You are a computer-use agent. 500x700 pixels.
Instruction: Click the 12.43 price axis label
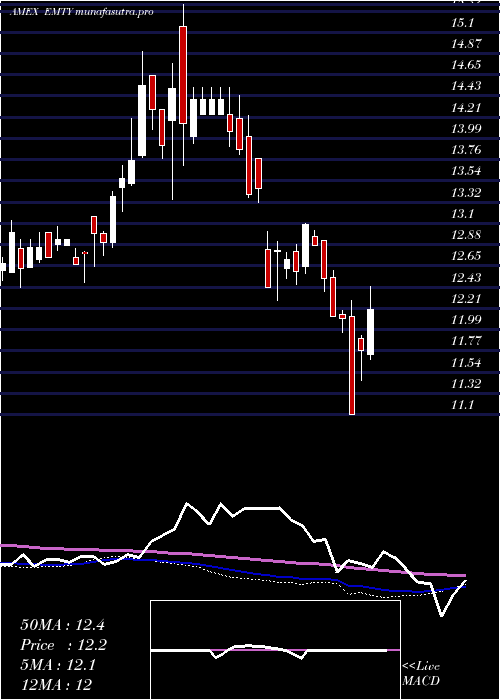[467, 277]
